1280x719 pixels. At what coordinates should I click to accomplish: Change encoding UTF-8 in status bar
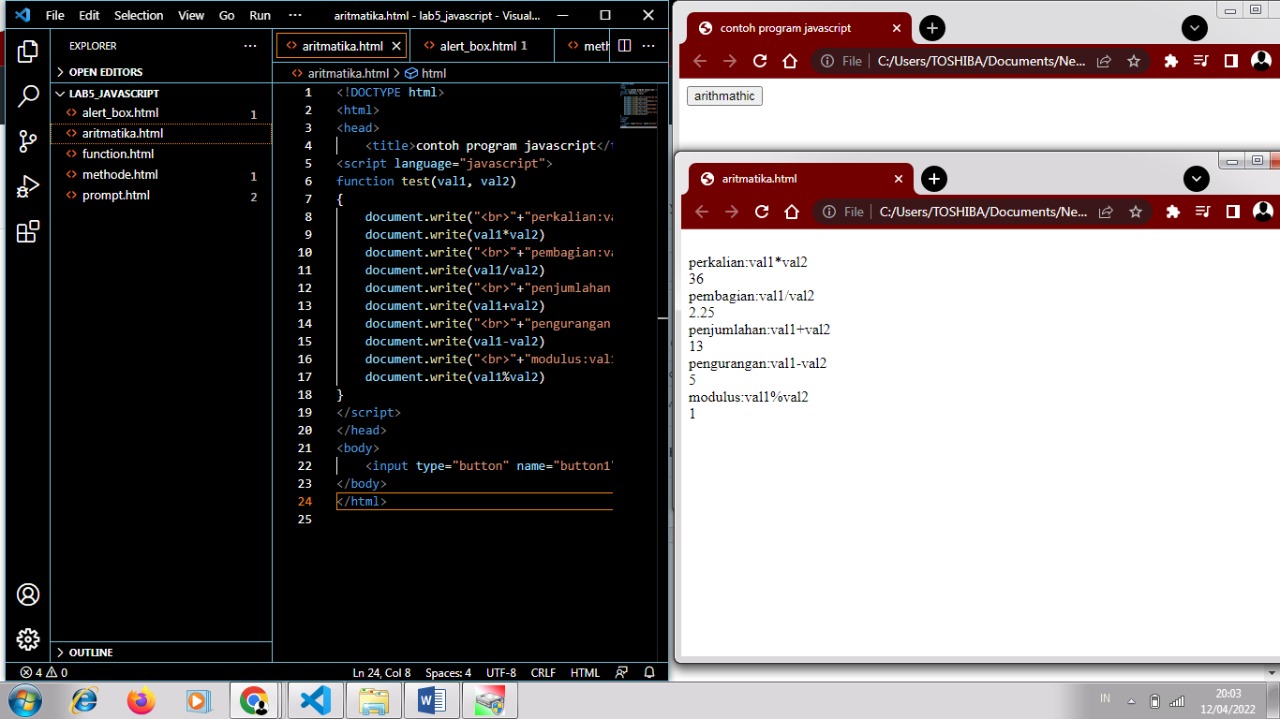(x=501, y=673)
